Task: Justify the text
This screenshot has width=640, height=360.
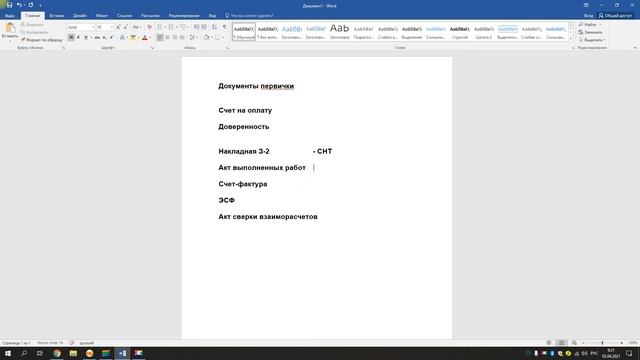Action: pos(182,37)
